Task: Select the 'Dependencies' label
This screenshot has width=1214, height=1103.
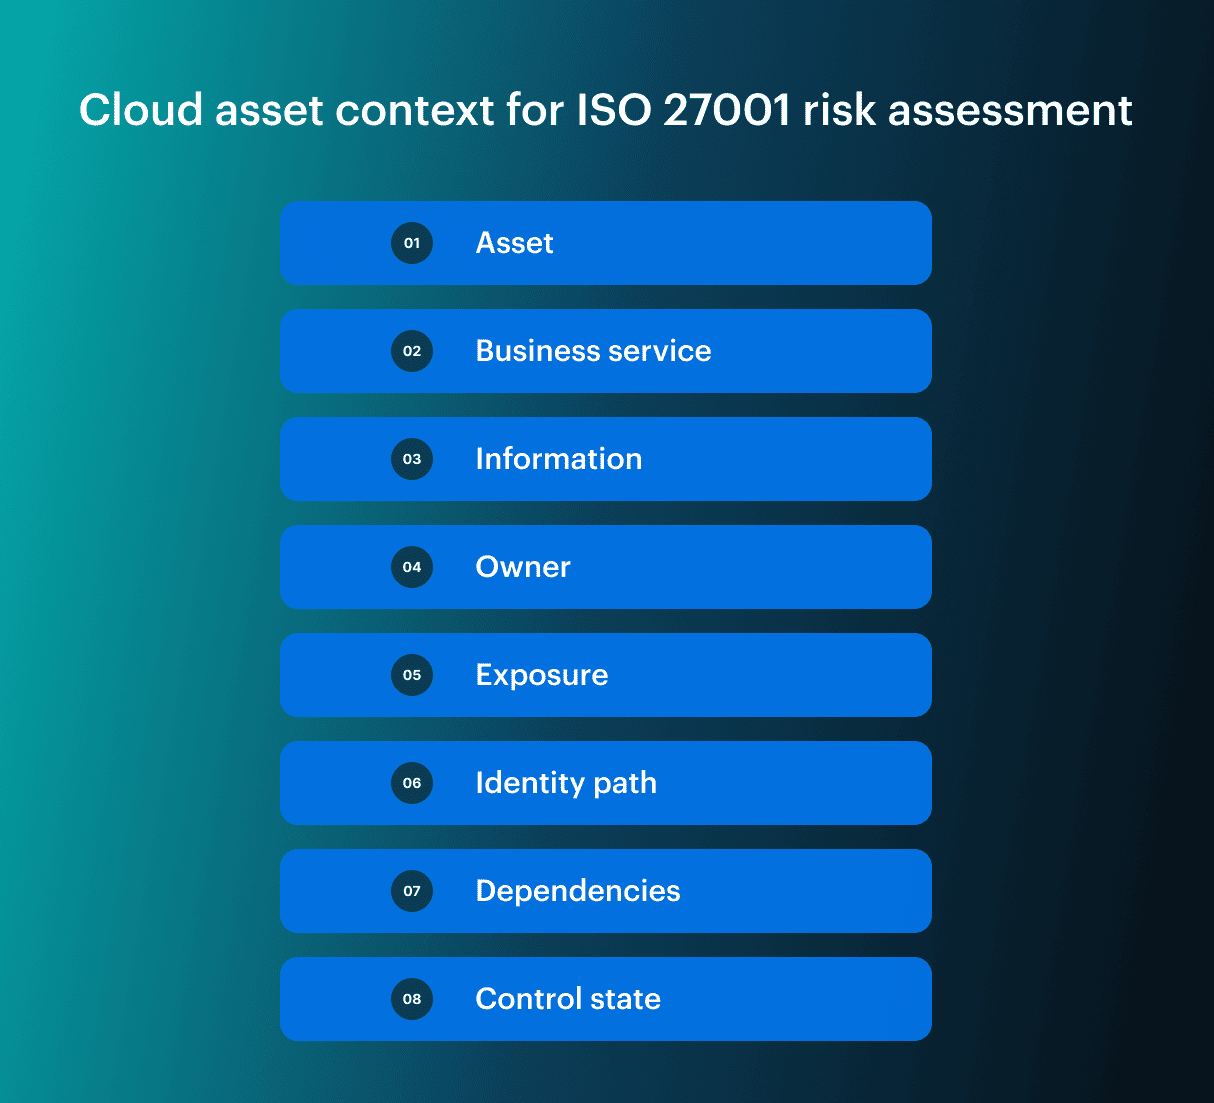Action: pos(578,891)
